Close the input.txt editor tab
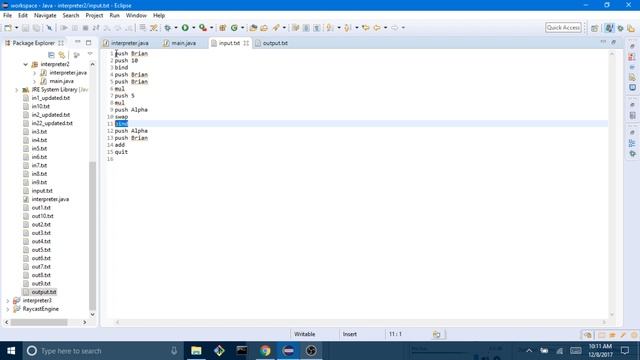640x360 pixels. pos(246,43)
